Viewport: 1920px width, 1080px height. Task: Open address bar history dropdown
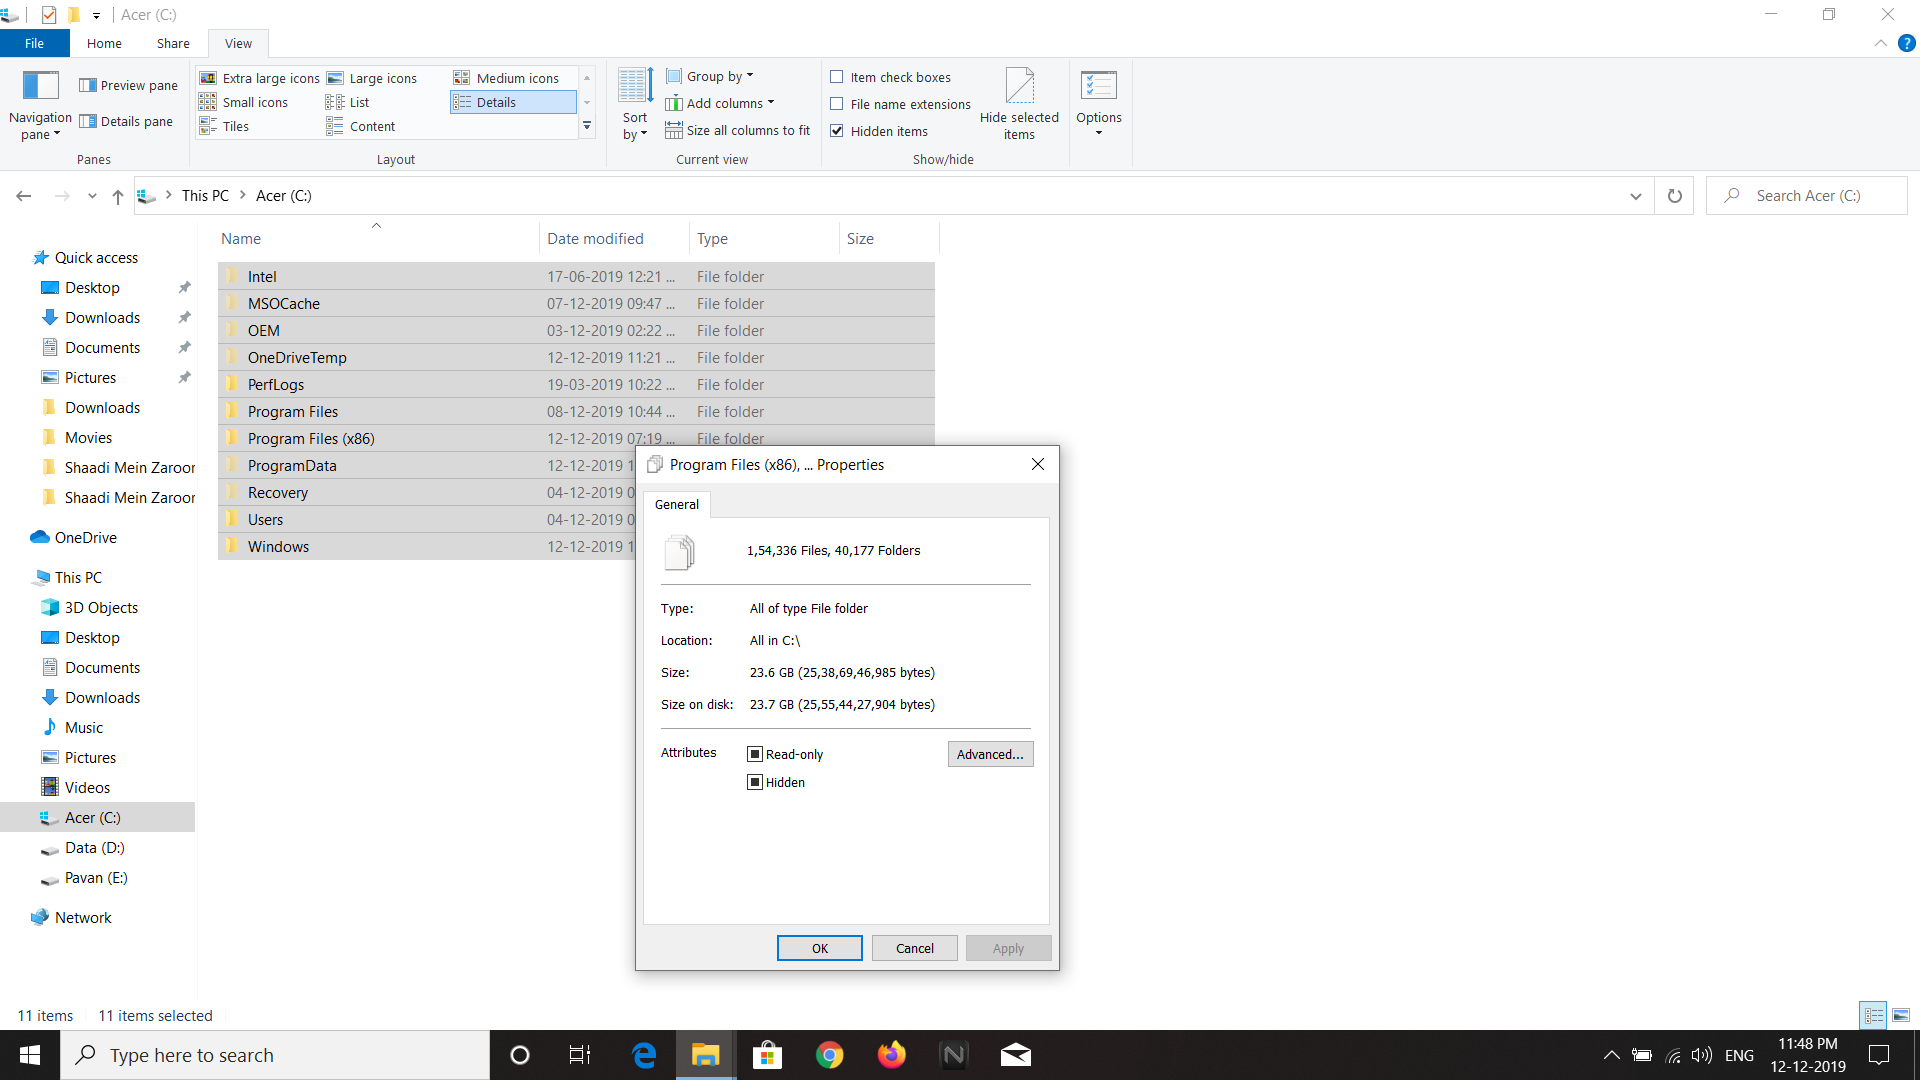point(1636,196)
